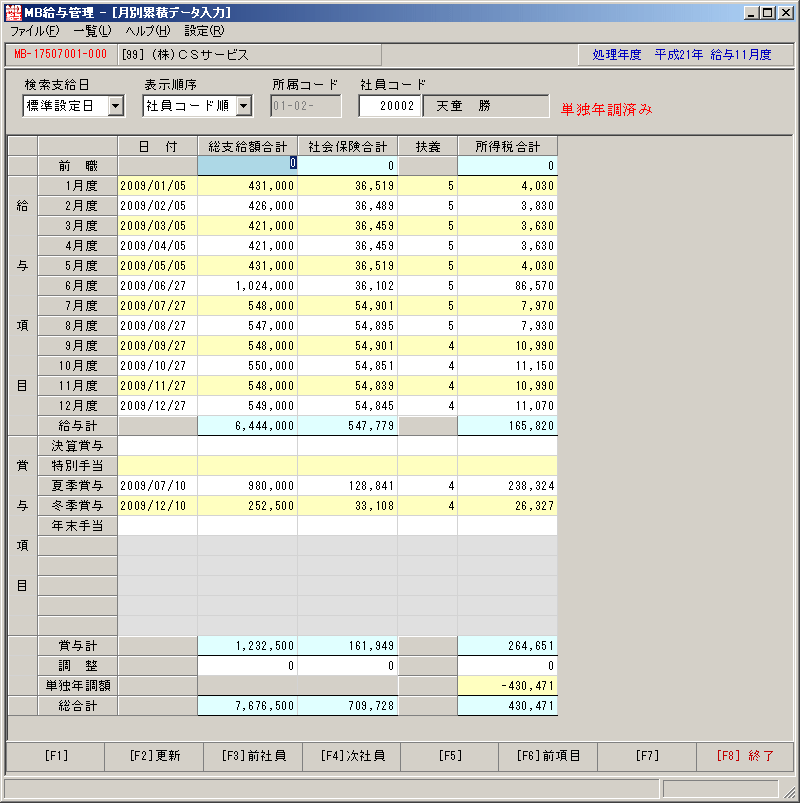
Task: Select 6月度 総支給額合計 value 1,024,000
Action: click(x=247, y=286)
